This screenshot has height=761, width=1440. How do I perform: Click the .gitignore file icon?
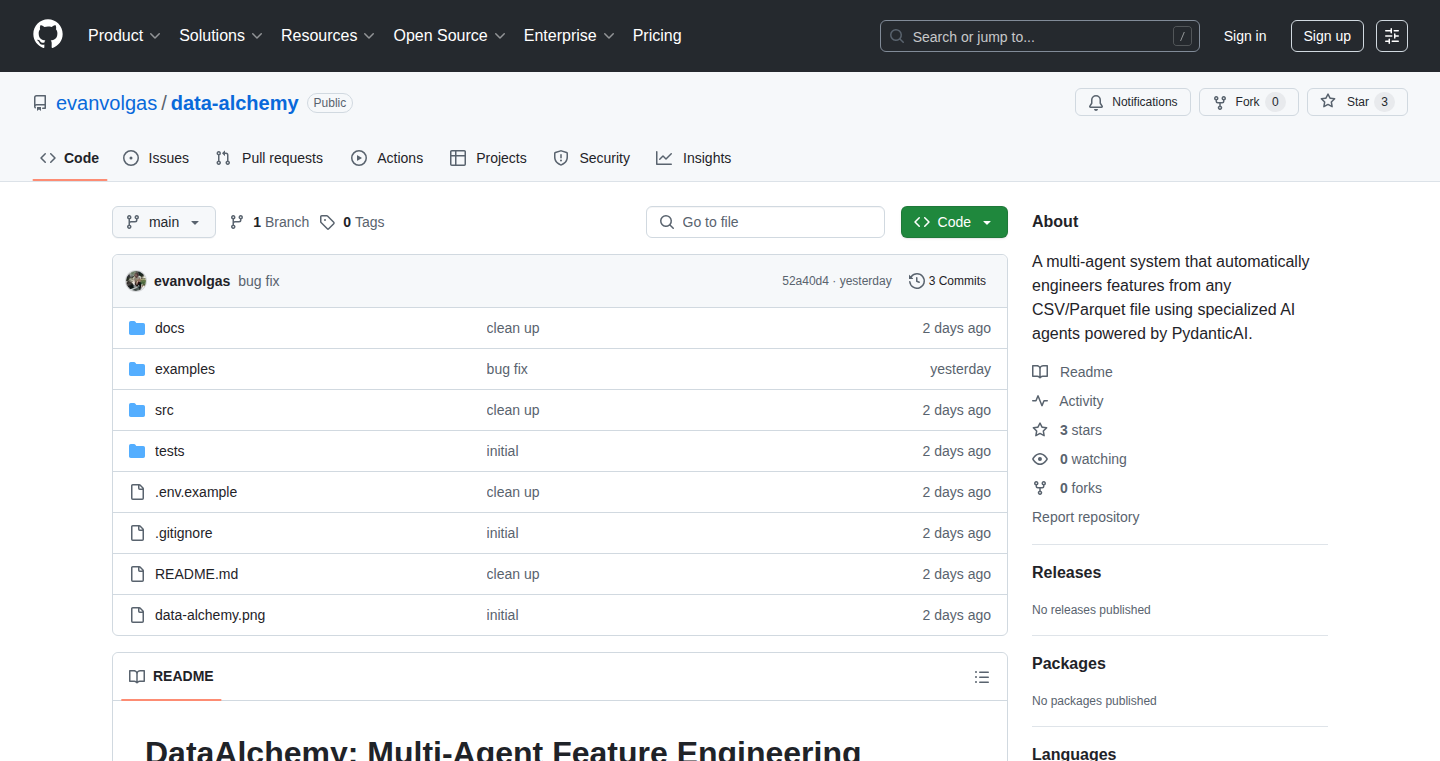tap(137, 533)
